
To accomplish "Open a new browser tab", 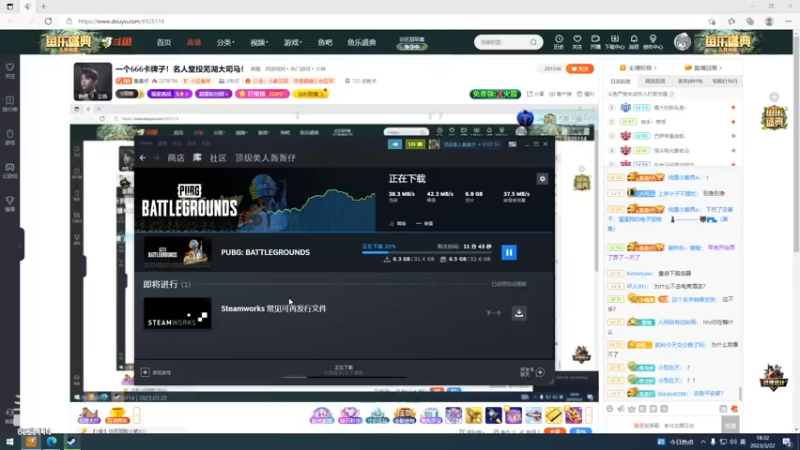I will click(43, 7).
